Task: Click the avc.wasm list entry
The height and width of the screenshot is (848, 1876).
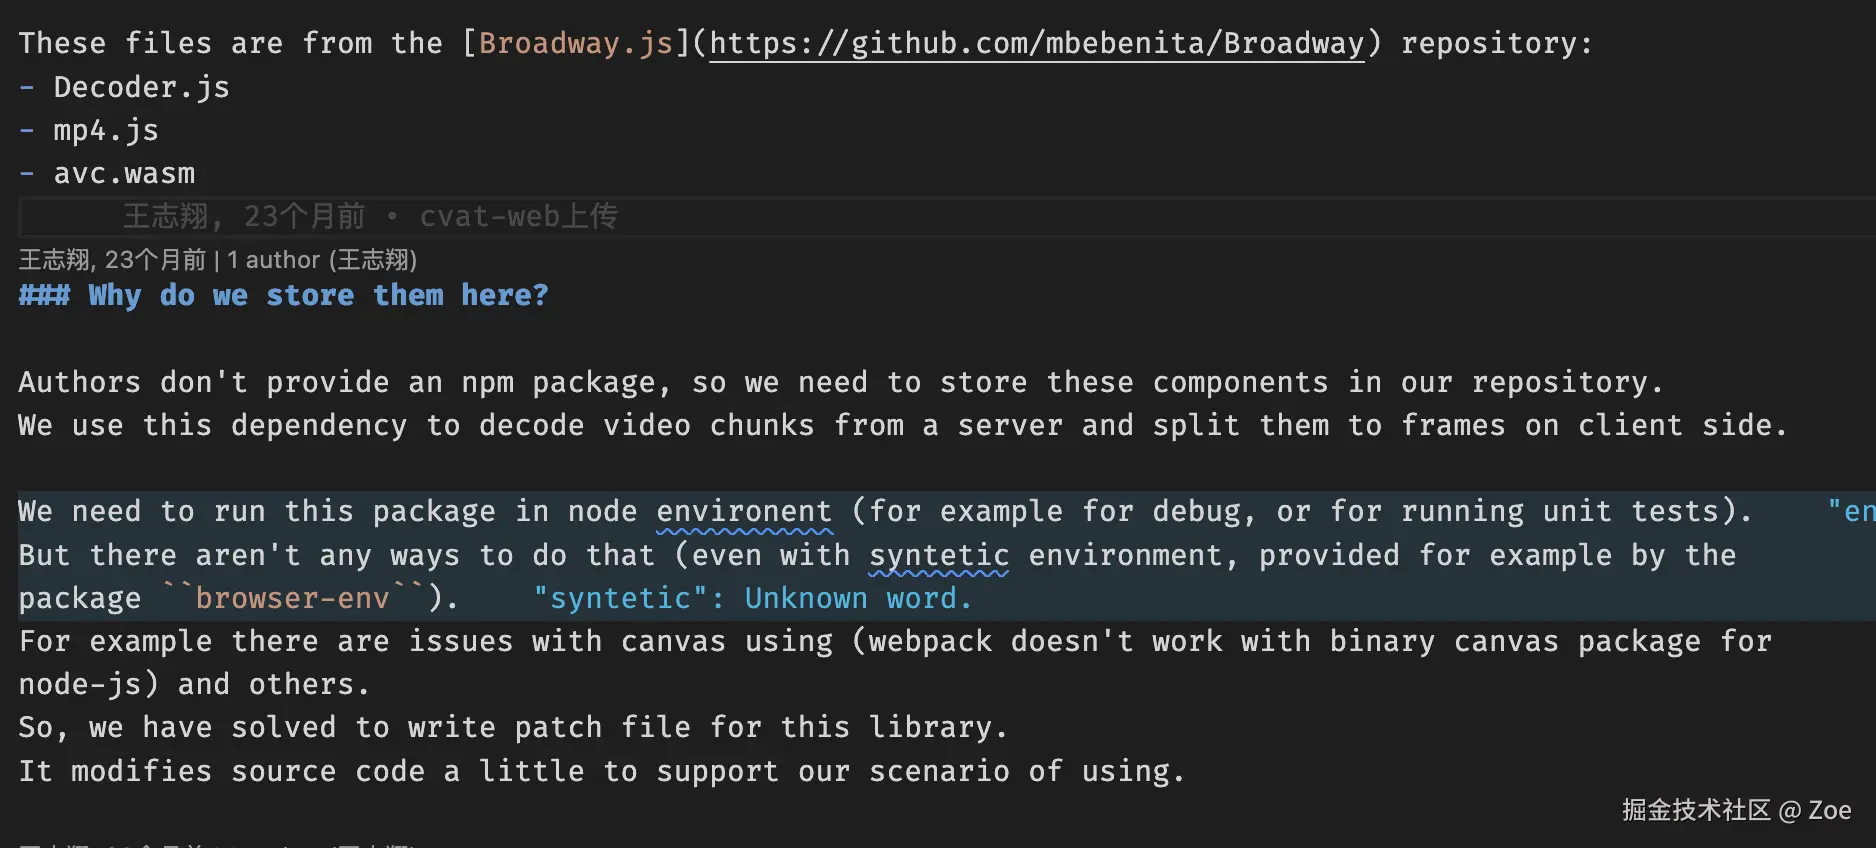Action: click(x=124, y=173)
